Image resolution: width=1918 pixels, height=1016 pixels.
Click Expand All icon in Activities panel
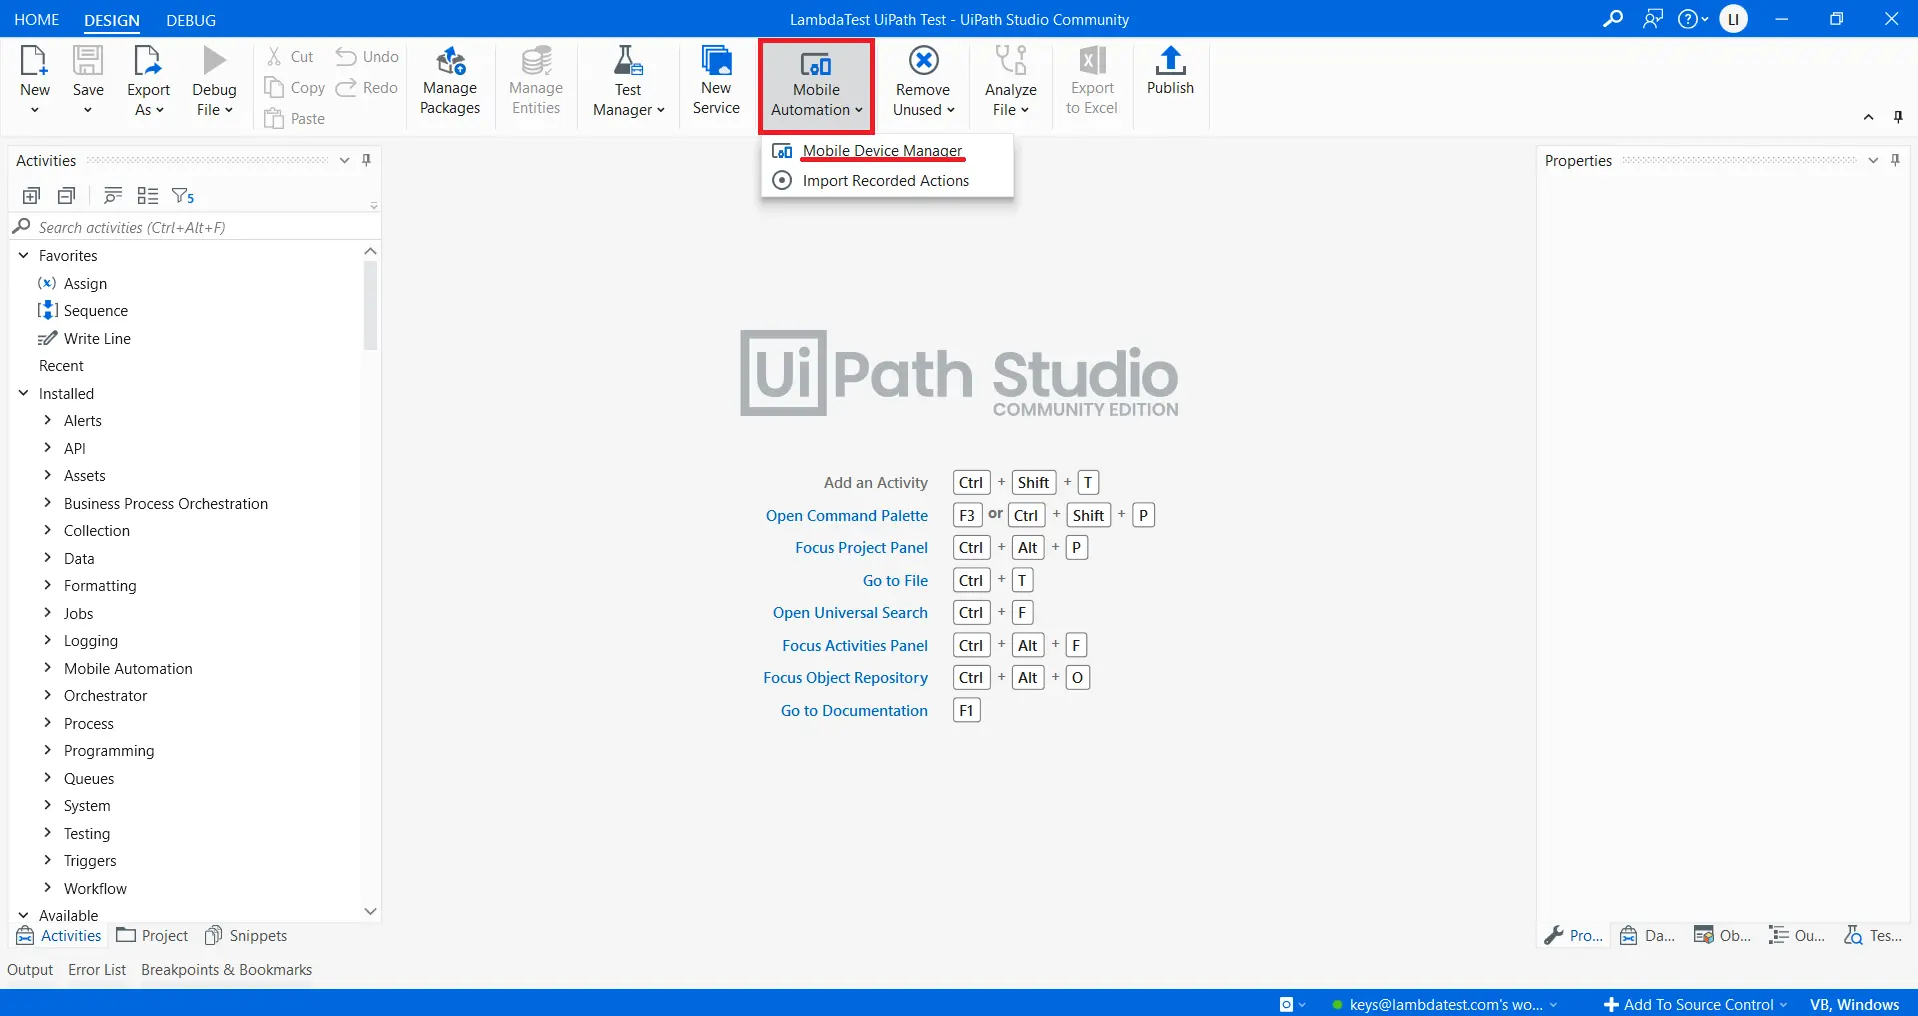[31, 196]
